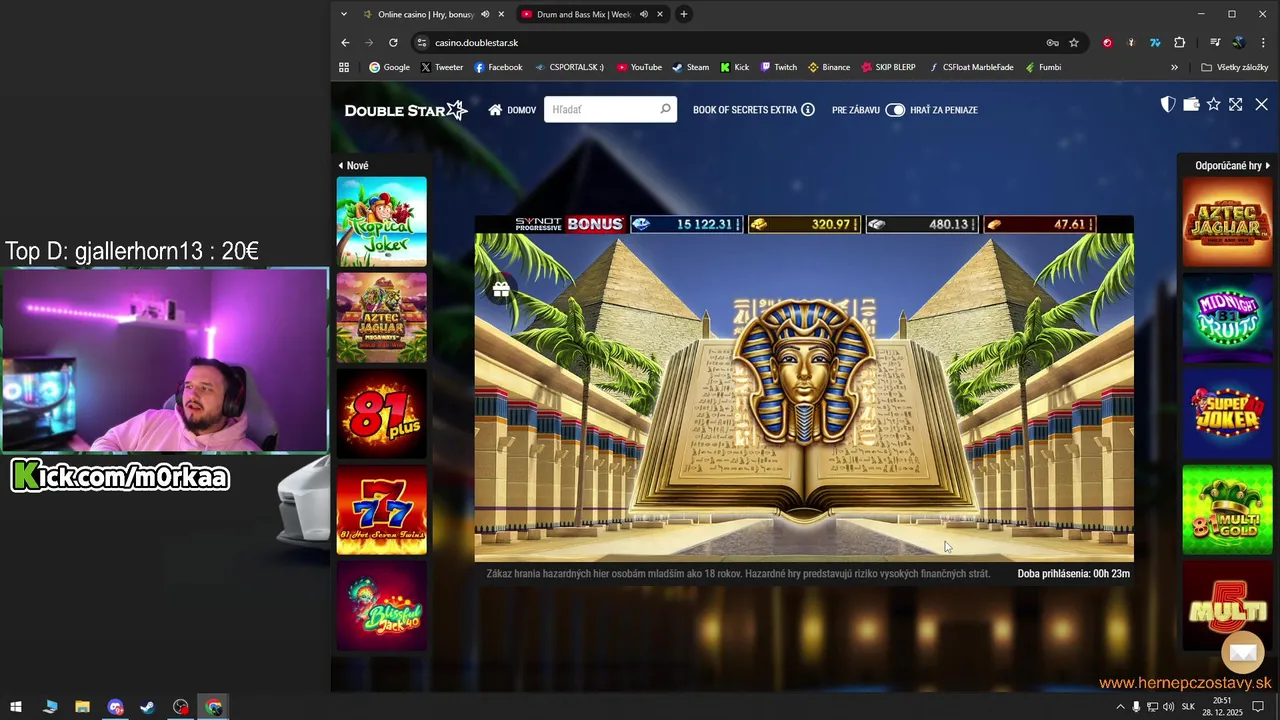Open the Twitch bookmark

point(778,67)
